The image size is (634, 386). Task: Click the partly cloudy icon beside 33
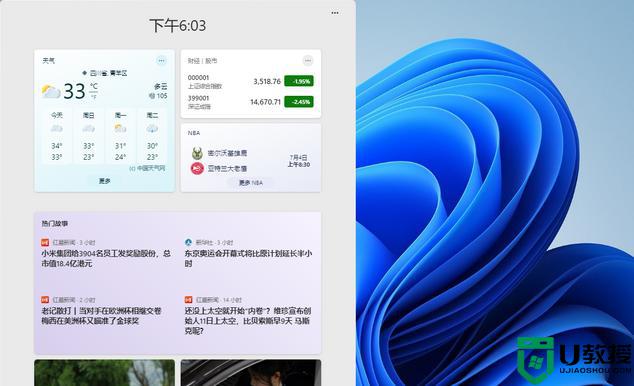coord(51,92)
